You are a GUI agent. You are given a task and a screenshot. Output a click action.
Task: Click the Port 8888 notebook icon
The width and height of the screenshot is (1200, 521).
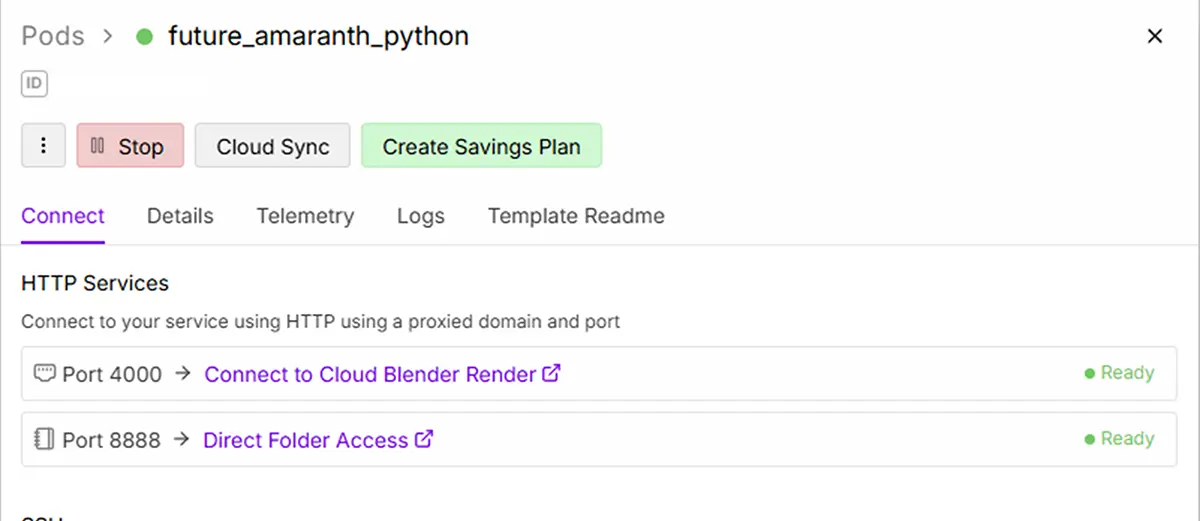point(44,440)
